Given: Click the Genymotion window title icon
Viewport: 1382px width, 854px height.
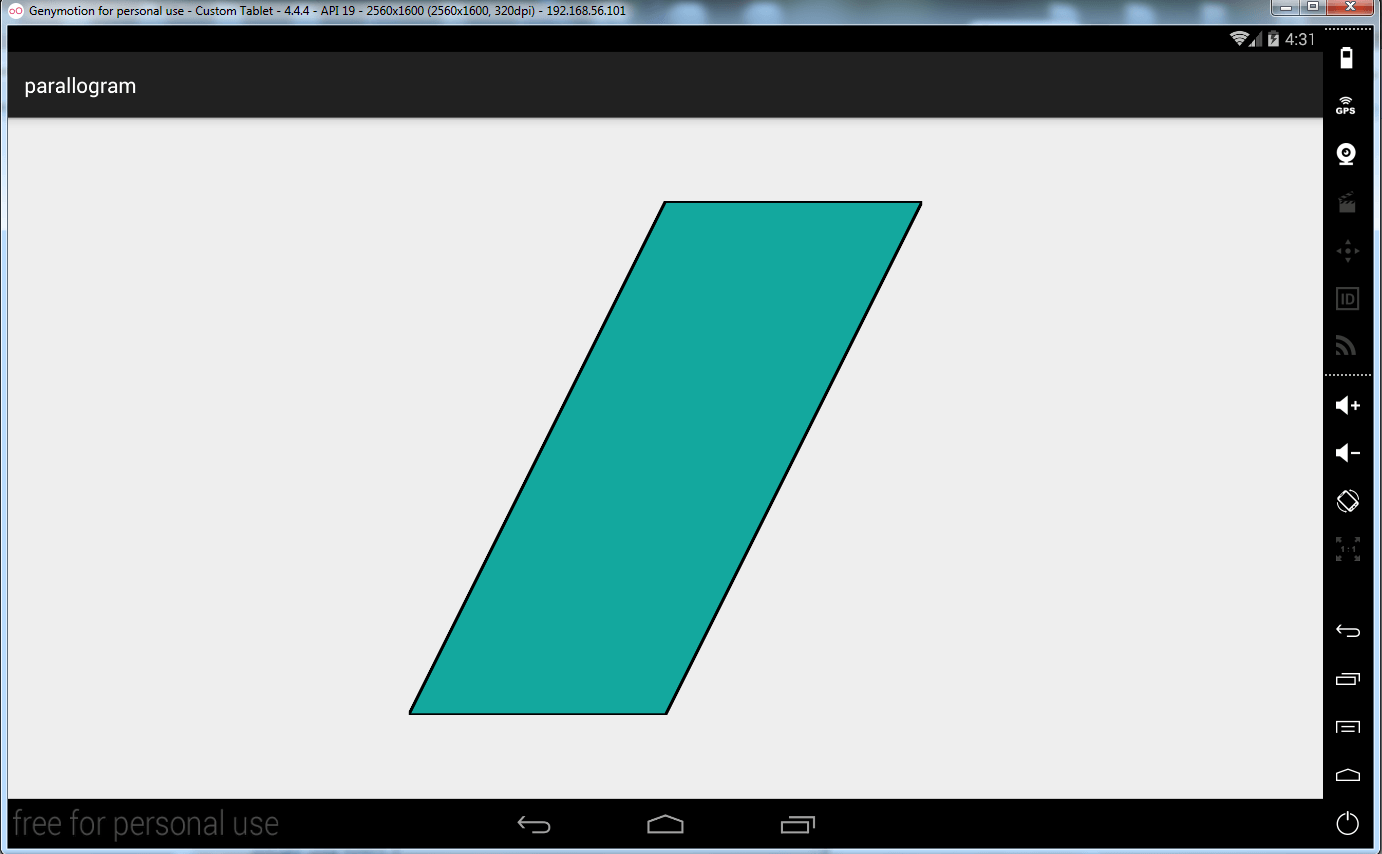Looking at the screenshot, I should click(16, 11).
